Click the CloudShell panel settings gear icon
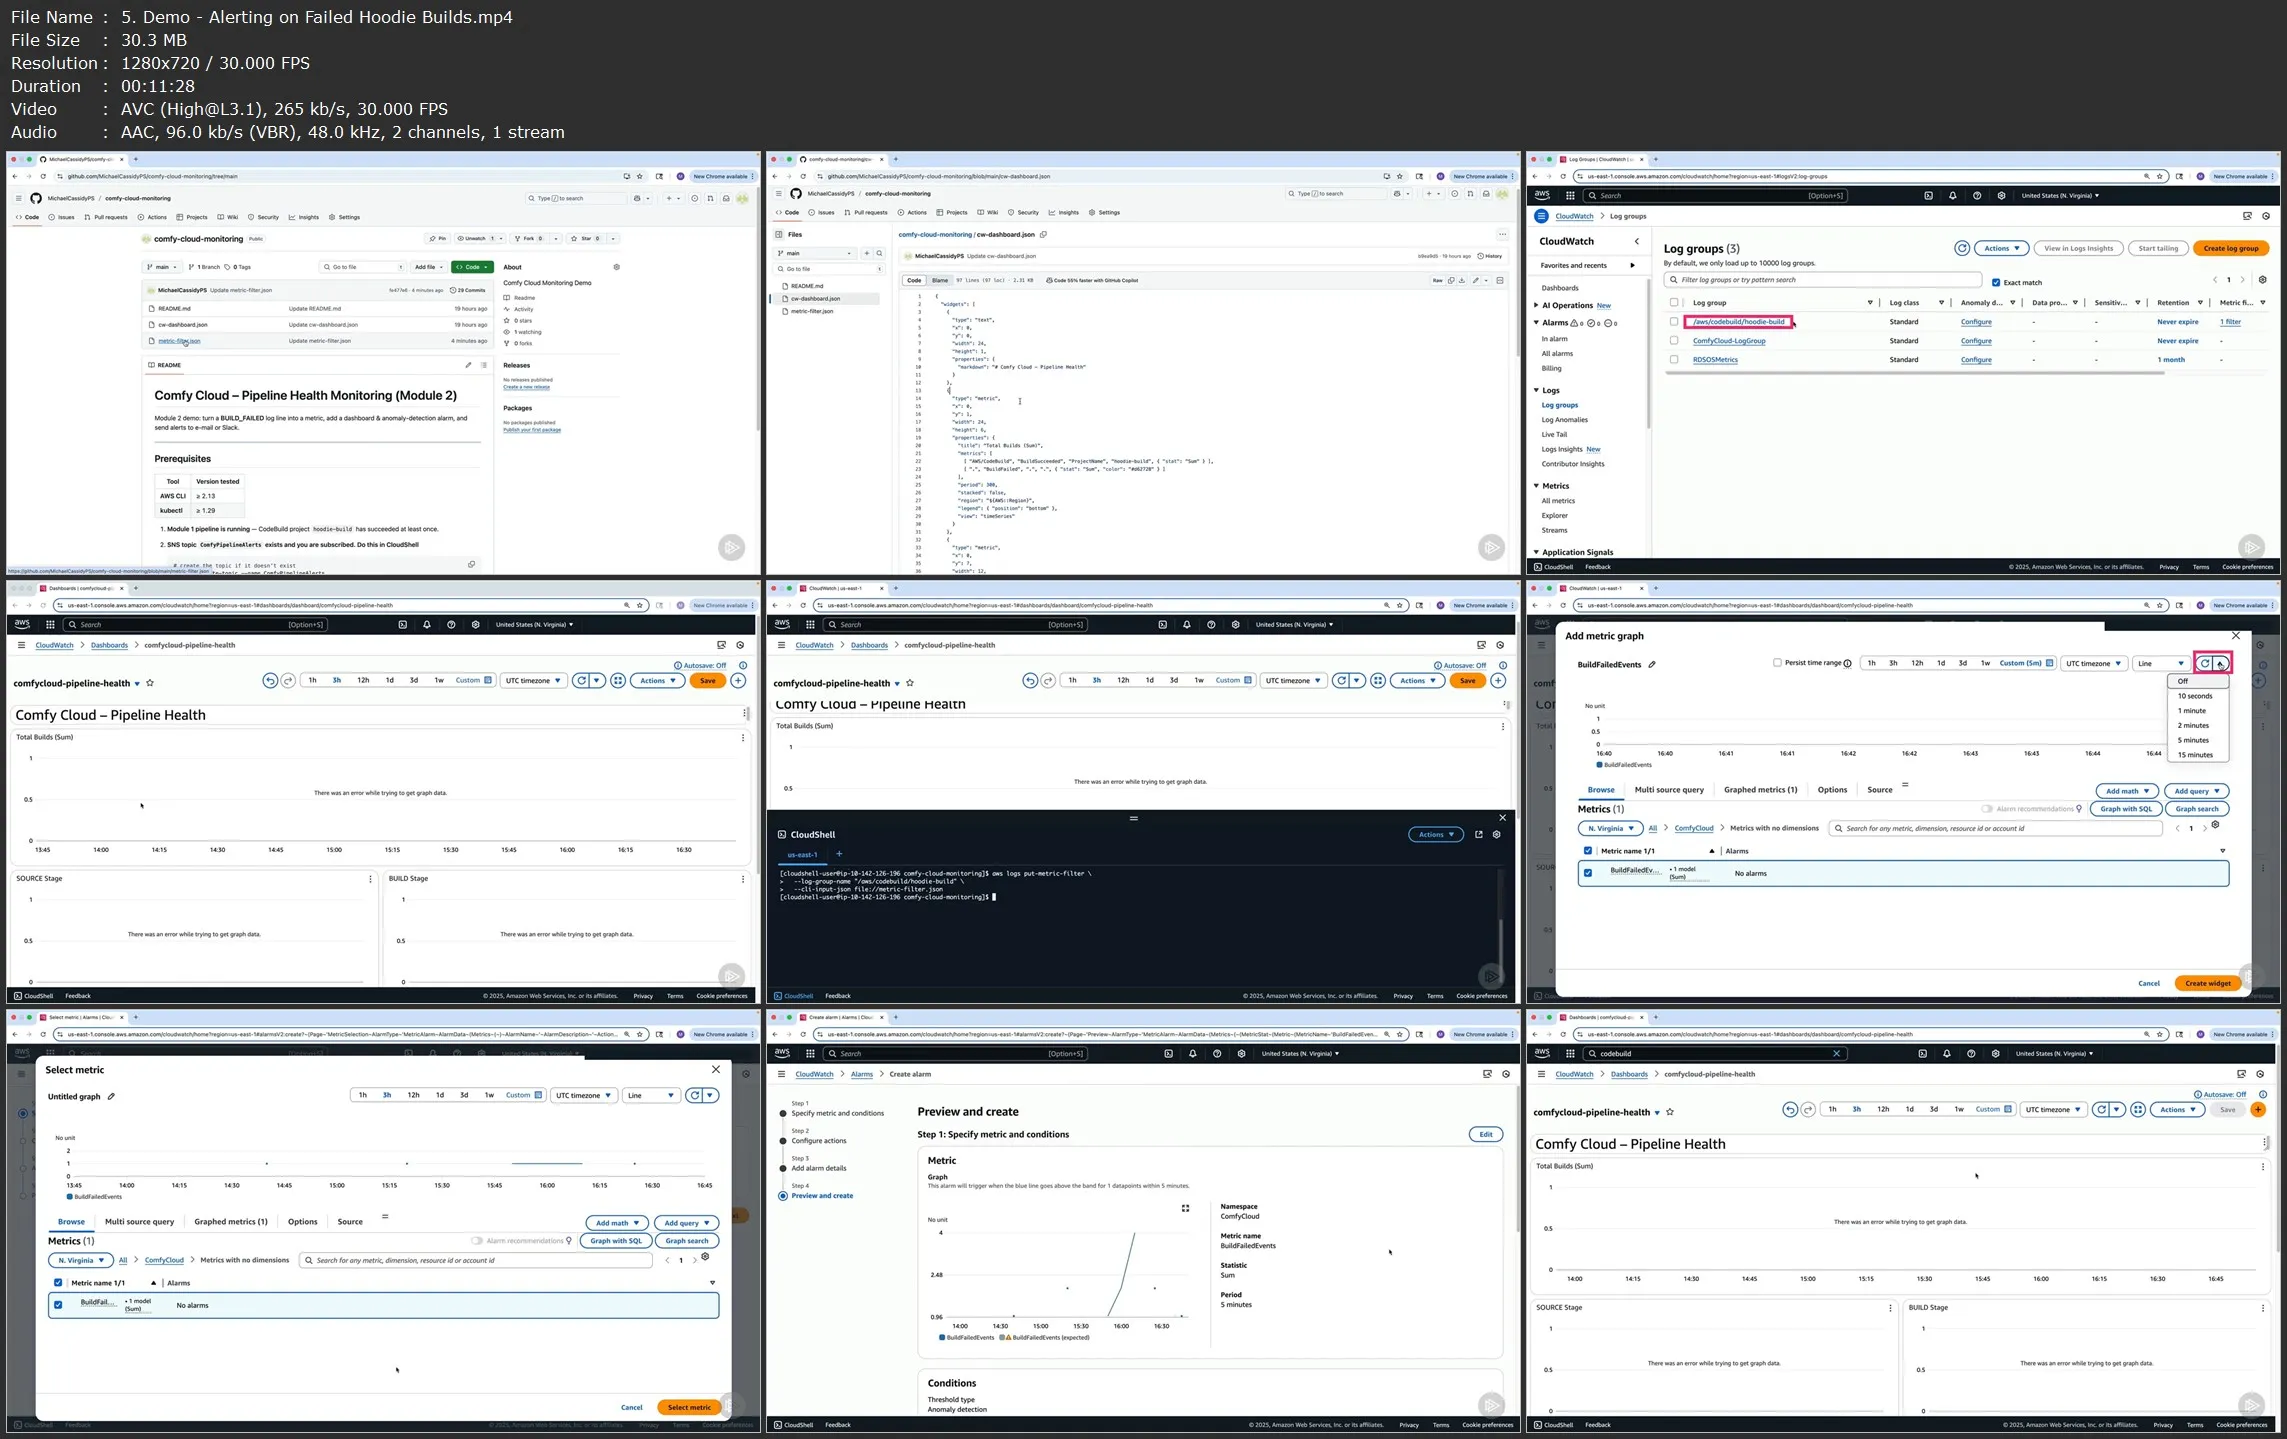 (x=1497, y=834)
